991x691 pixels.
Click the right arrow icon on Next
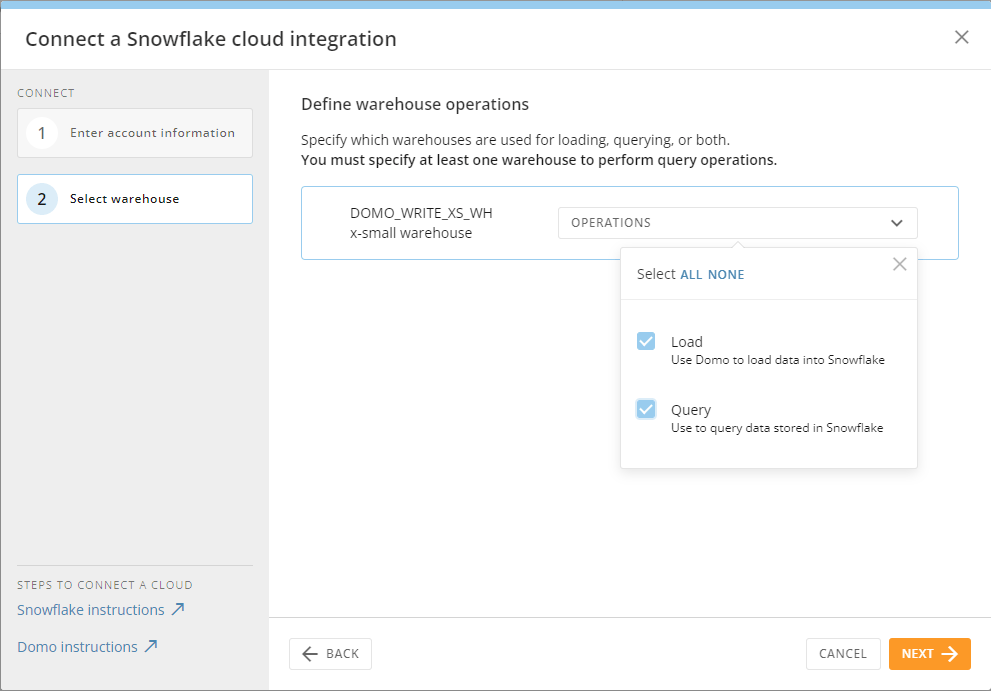(950, 653)
